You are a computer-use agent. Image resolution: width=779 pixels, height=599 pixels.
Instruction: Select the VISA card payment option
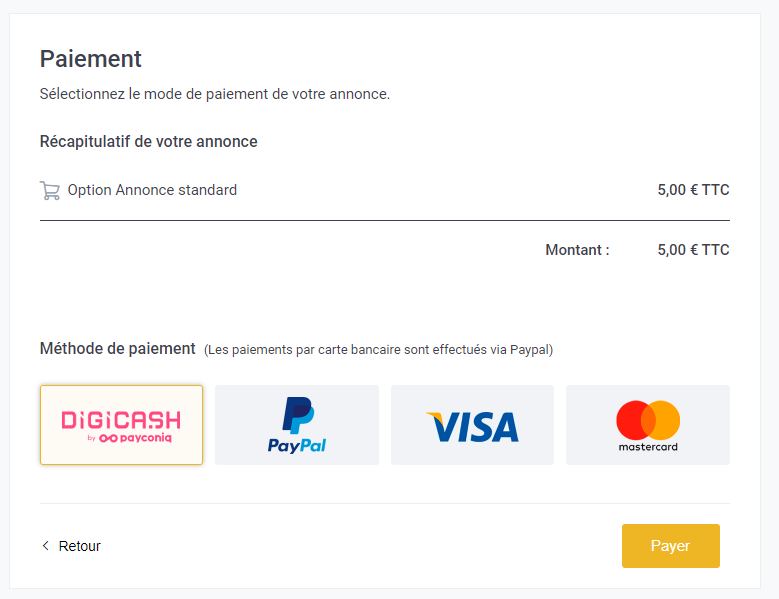coord(472,425)
